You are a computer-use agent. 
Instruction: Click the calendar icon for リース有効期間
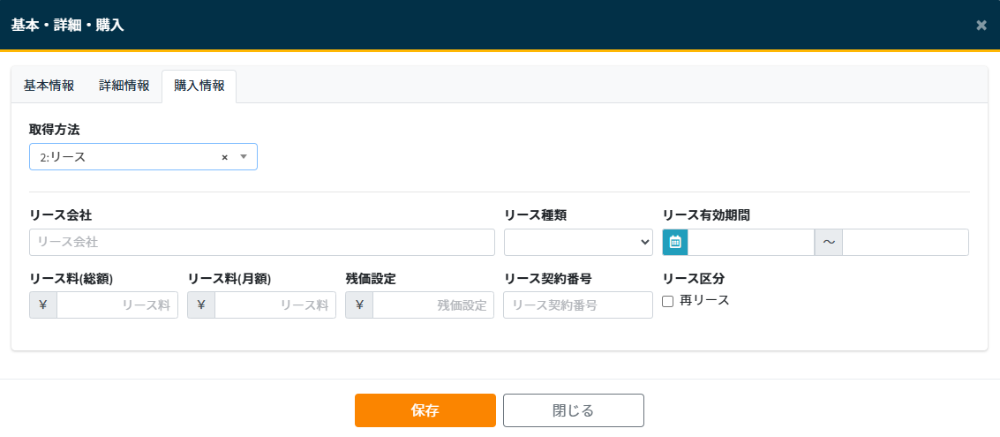pos(675,242)
